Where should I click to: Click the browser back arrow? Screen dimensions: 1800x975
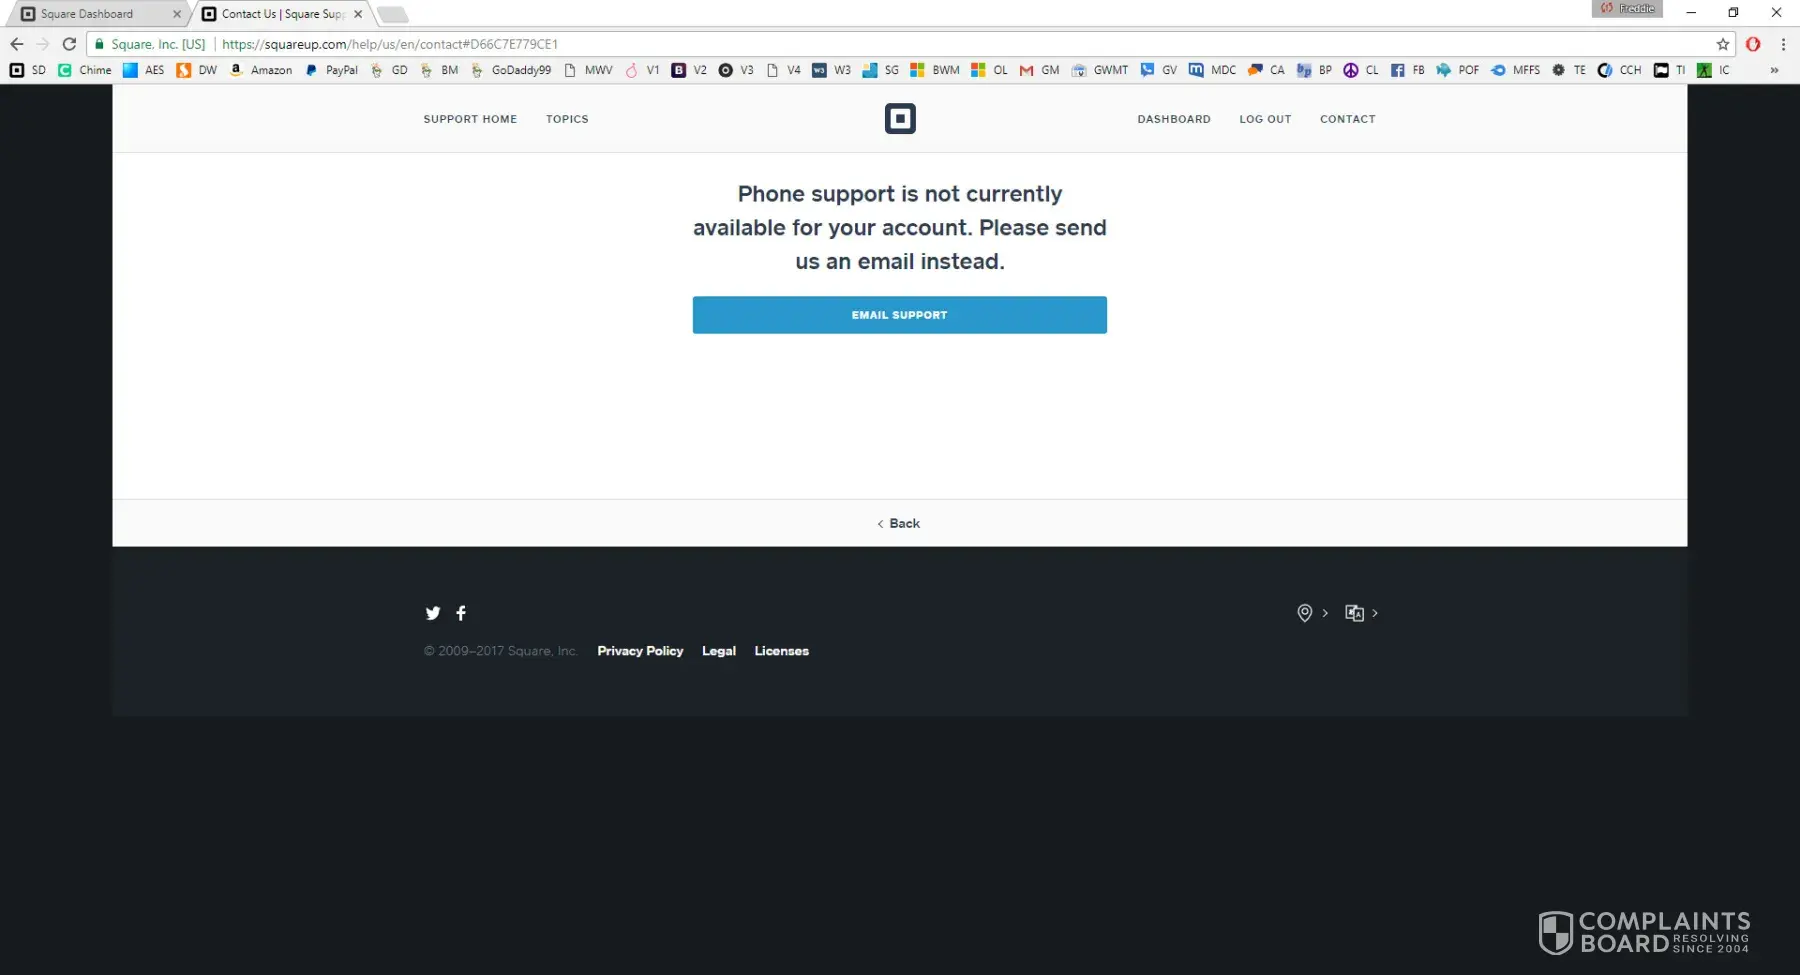pyautogui.click(x=17, y=44)
